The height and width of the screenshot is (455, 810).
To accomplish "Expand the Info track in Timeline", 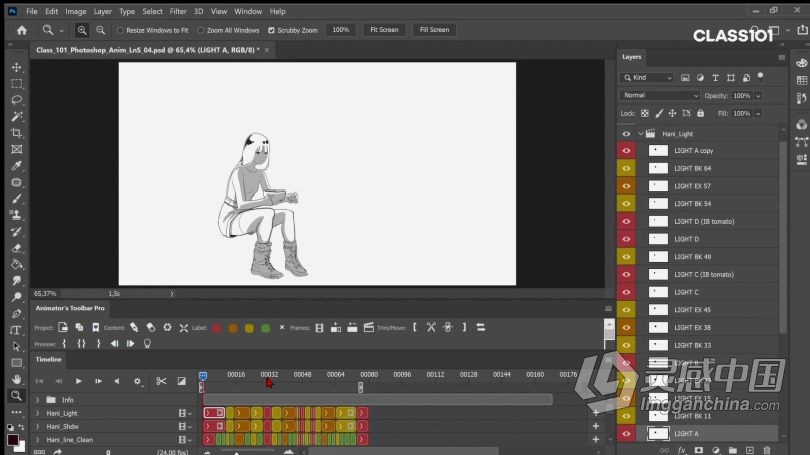I will pyautogui.click(x=37, y=400).
